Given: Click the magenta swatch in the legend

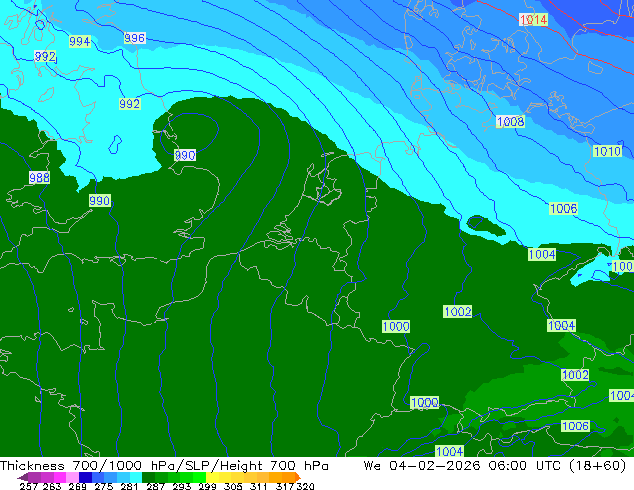Looking at the screenshot, I should (60, 477).
